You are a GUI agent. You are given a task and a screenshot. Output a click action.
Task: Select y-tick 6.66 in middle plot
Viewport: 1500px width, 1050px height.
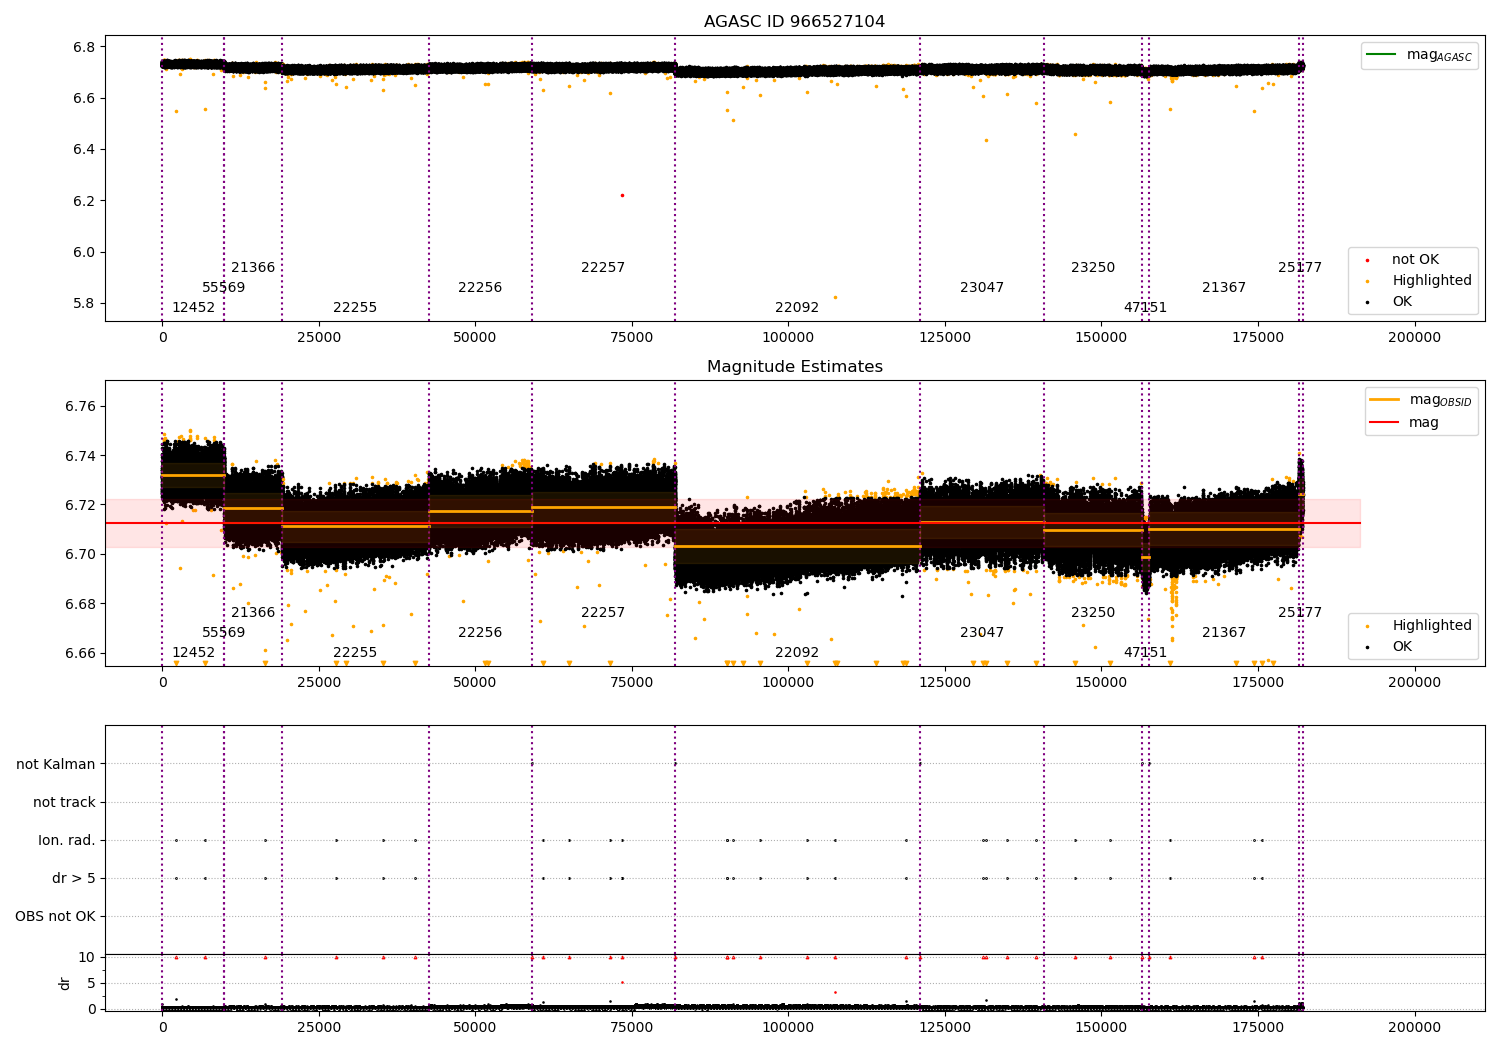click(x=80, y=653)
